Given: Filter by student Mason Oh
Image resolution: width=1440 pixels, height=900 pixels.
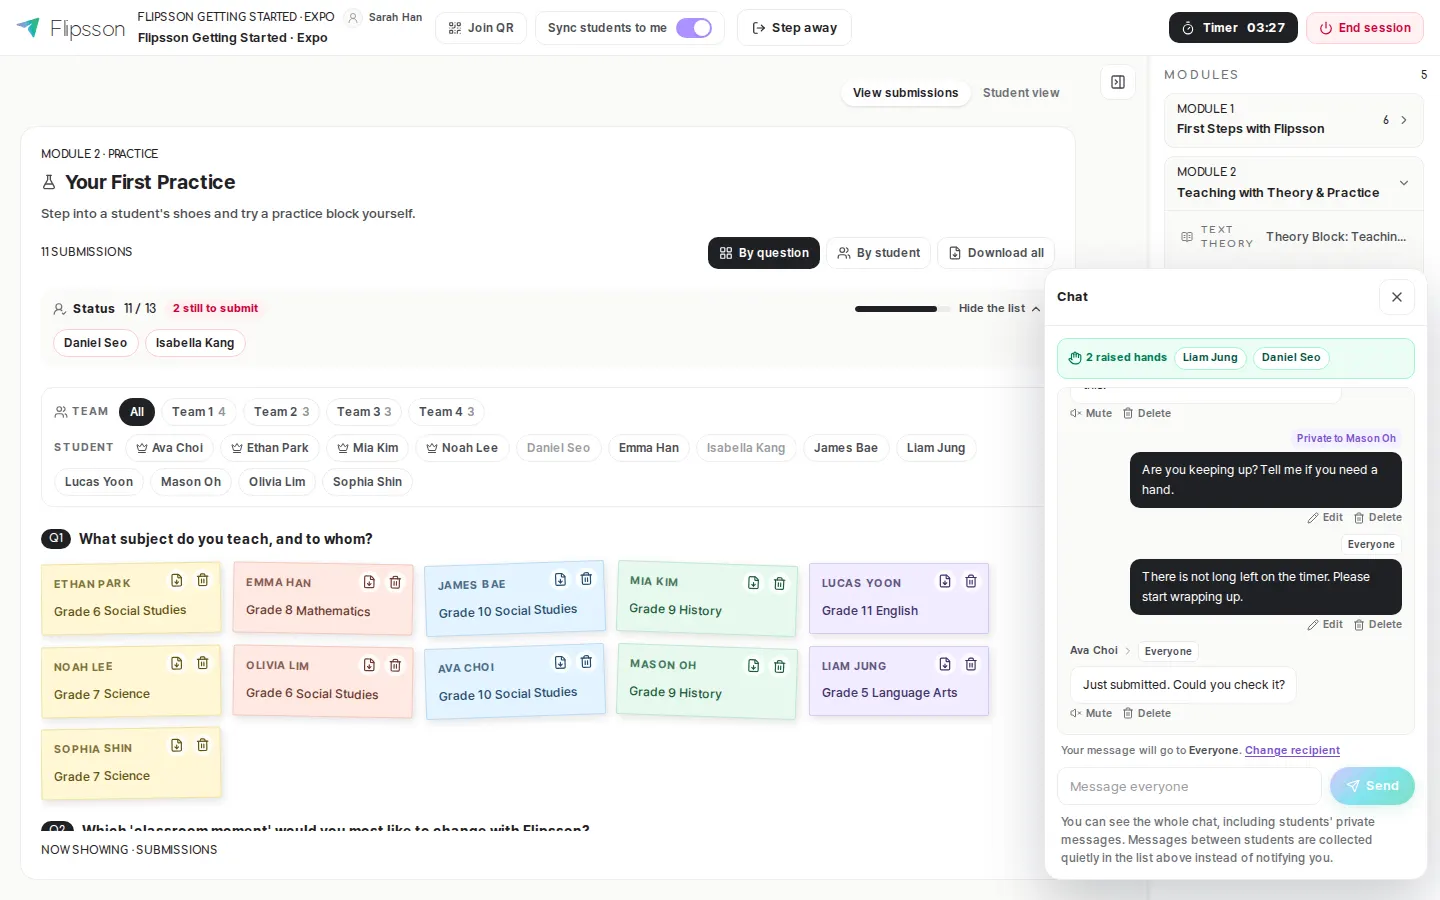Looking at the screenshot, I should pos(191,482).
